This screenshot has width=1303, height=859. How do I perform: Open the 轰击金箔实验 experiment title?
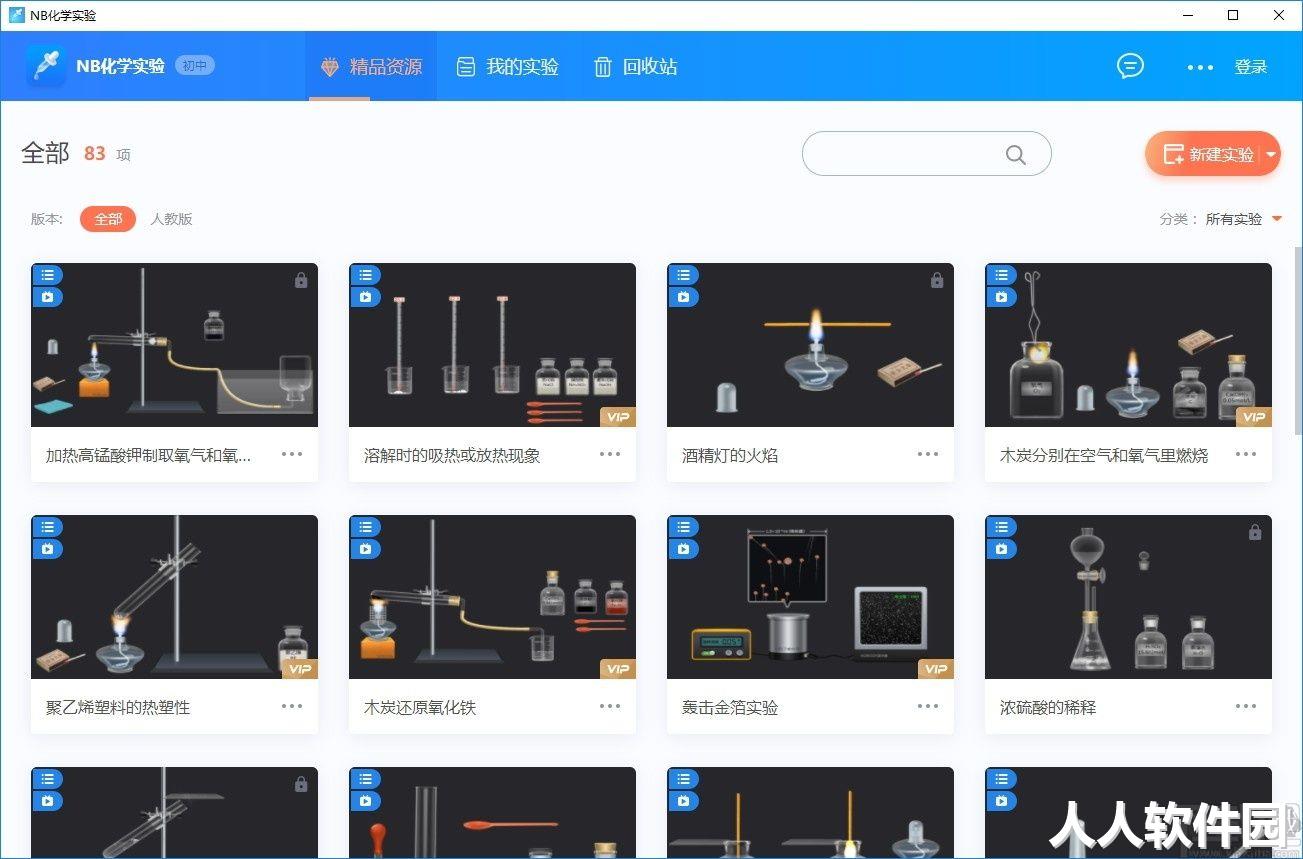pos(730,707)
